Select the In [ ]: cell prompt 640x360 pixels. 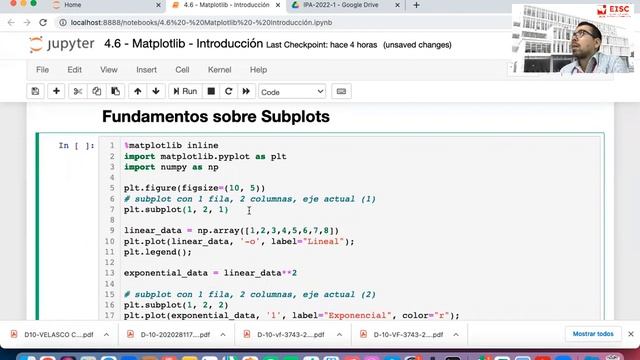click(x=76, y=146)
